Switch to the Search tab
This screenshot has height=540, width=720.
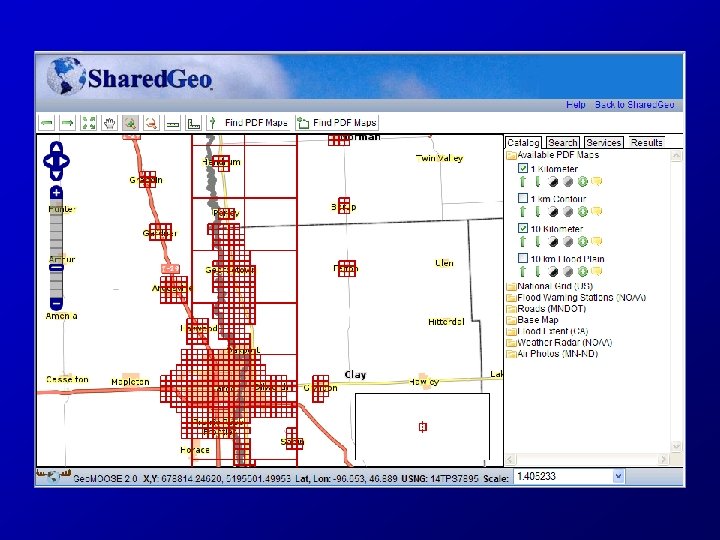(x=562, y=142)
